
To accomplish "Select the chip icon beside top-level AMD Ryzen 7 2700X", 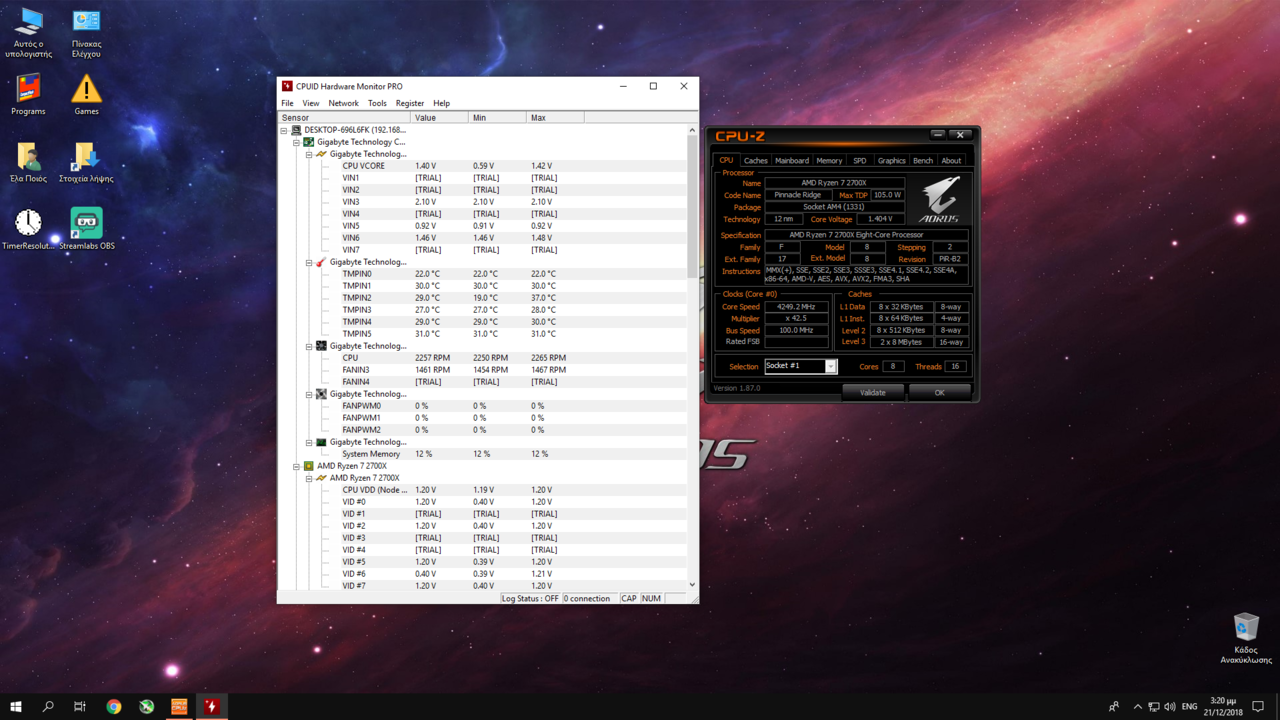I will 309,466.
